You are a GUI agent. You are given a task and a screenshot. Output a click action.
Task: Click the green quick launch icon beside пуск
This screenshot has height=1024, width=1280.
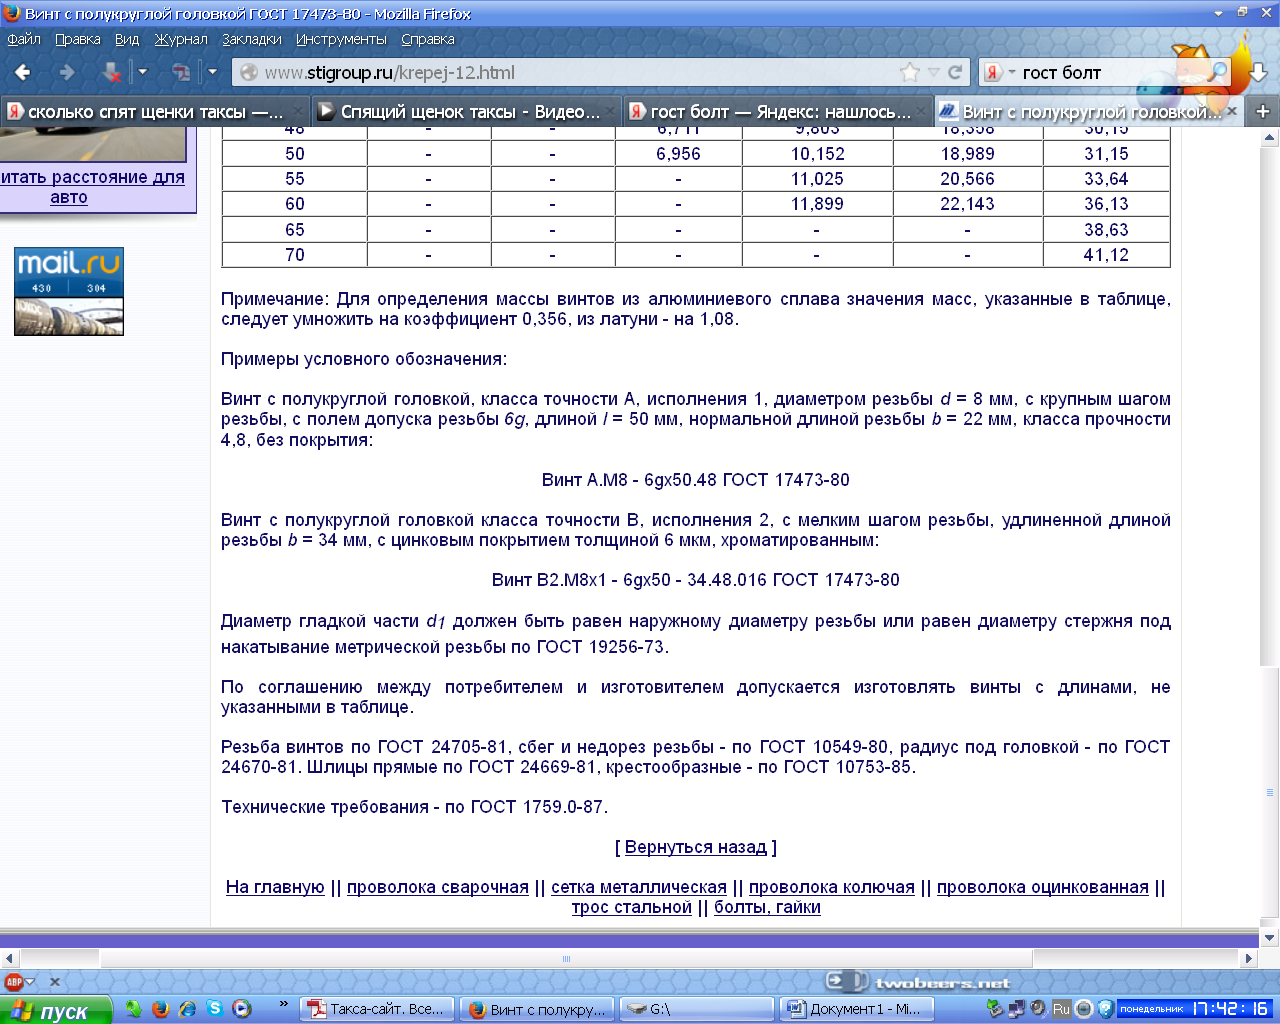point(133,1009)
